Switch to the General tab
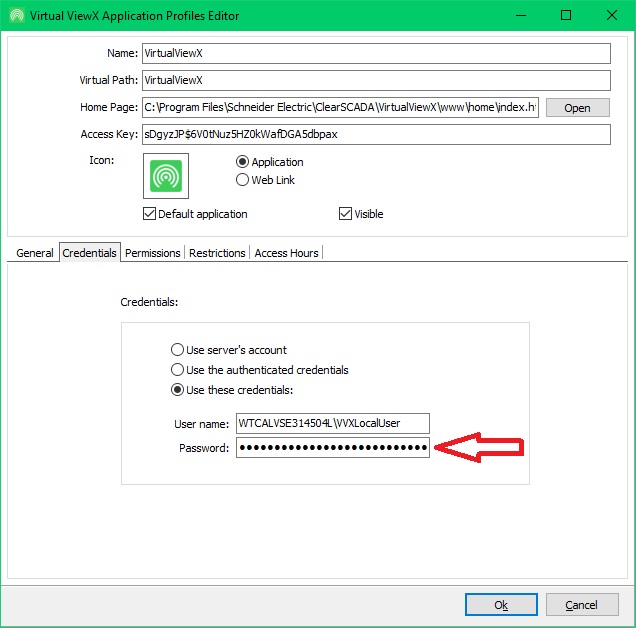This screenshot has width=636, height=628. tap(34, 253)
